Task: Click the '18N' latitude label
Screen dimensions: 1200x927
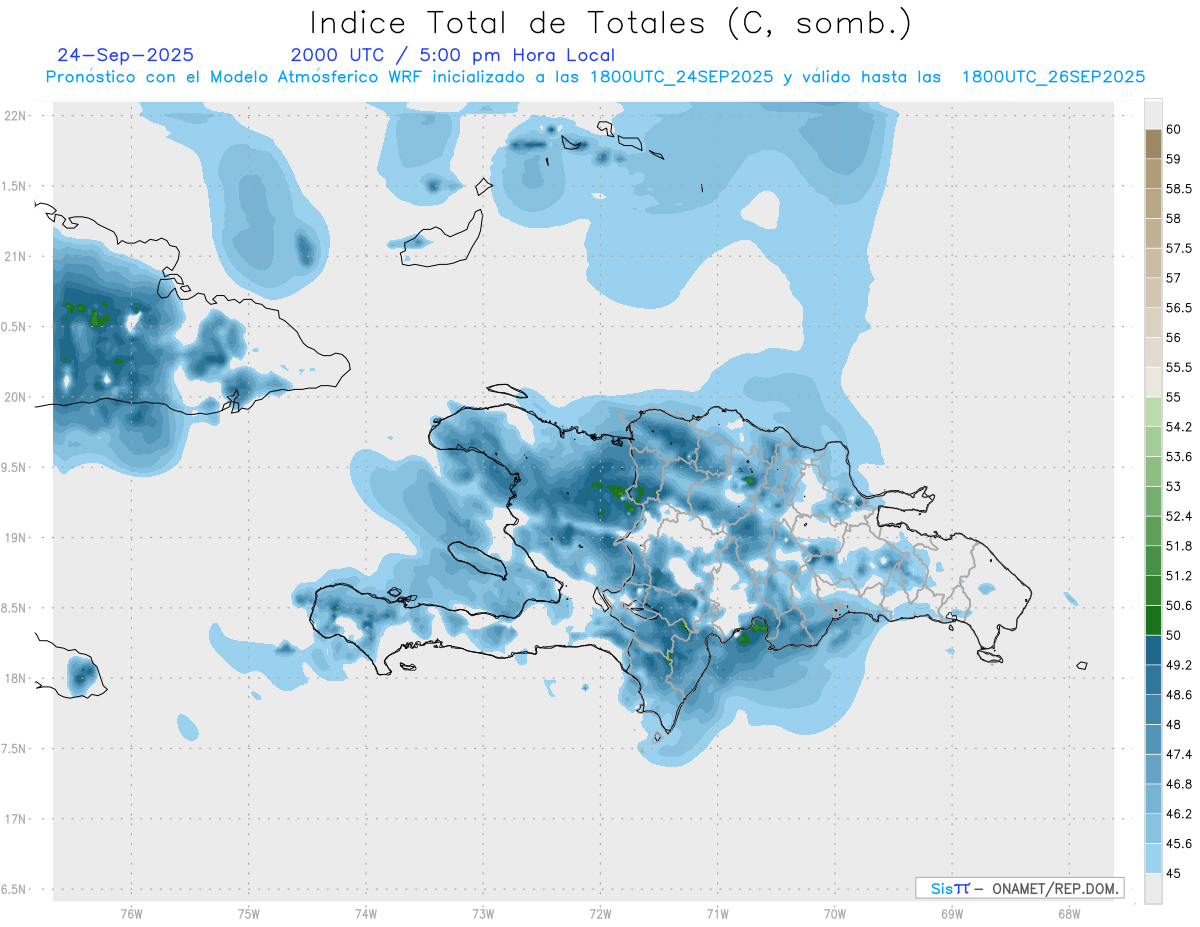Action: 16,678
